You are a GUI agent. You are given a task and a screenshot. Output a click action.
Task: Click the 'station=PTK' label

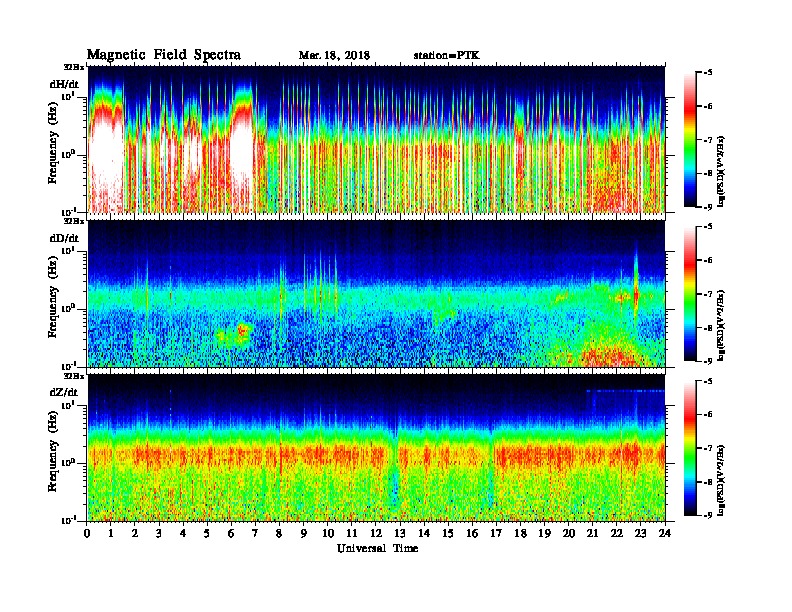(446, 56)
